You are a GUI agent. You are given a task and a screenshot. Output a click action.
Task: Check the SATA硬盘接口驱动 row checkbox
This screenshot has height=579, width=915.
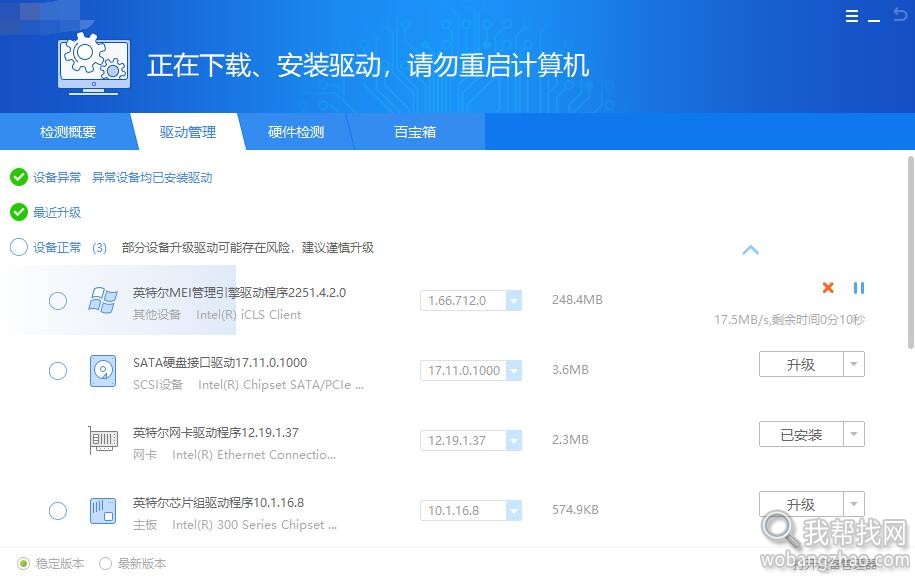pos(57,371)
